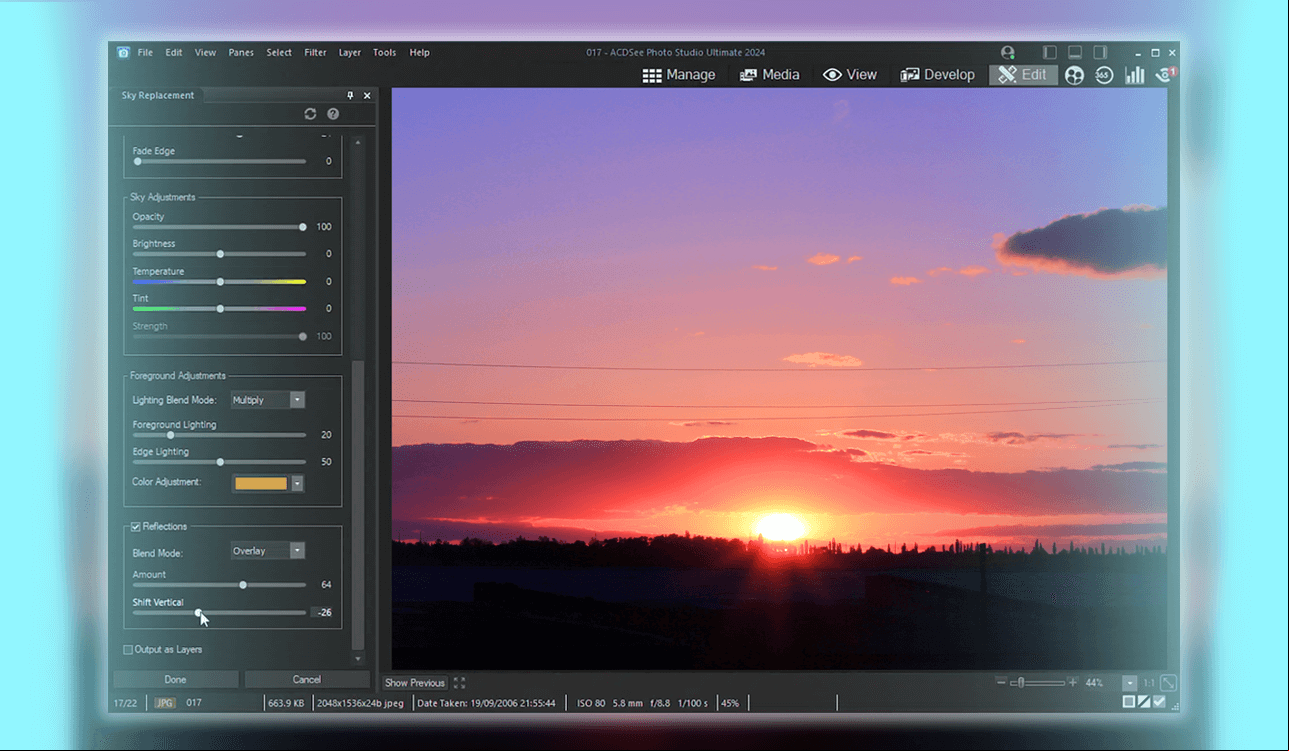Open the Help menu
The width and height of the screenshot is (1289, 751).
[x=419, y=53]
